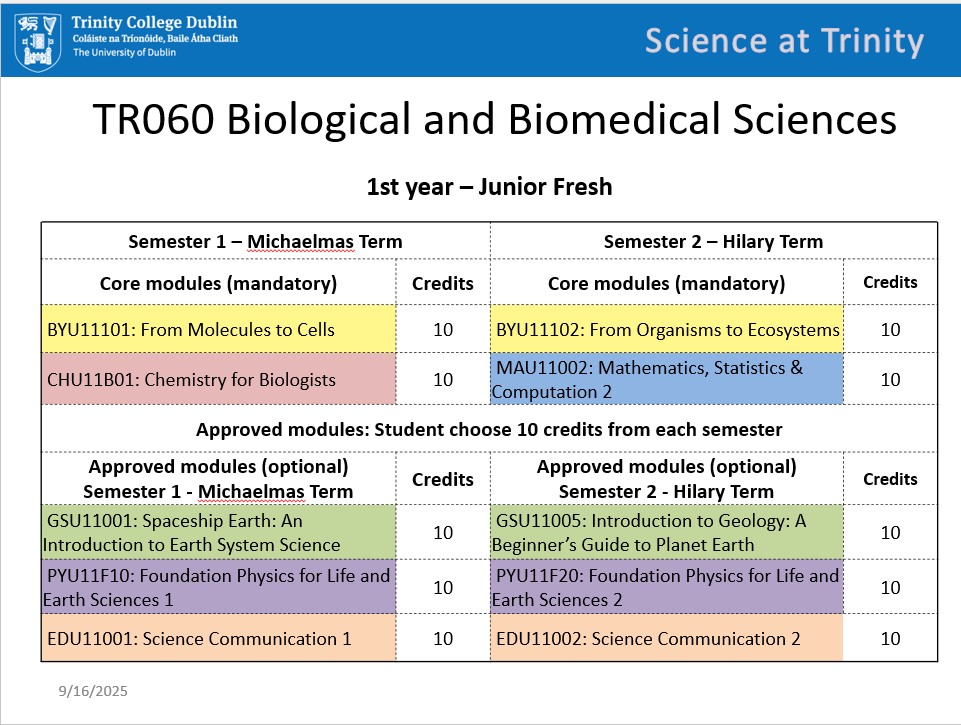This screenshot has height=725, width=961.
Task: Click the purple PYU11F10 Foundation Physics 1 cell
Action: [218, 587]
